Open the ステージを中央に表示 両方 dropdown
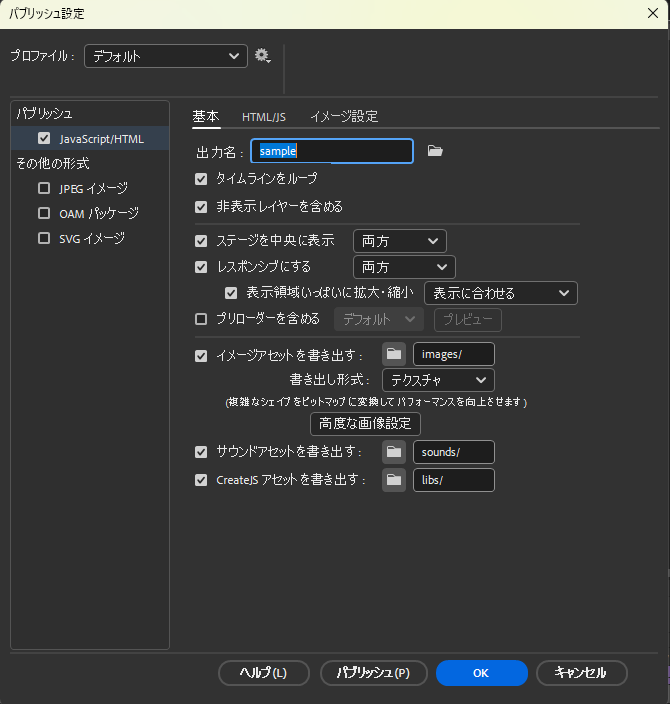This screenshot has height=704, width=670. (x=399, y=241)
